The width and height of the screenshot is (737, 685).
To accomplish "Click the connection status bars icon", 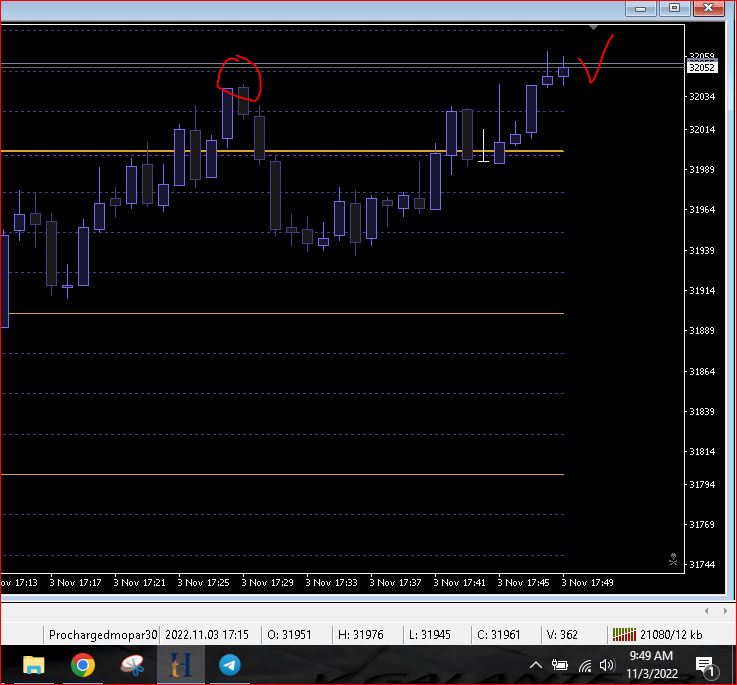I will click(x=624, y=635).
